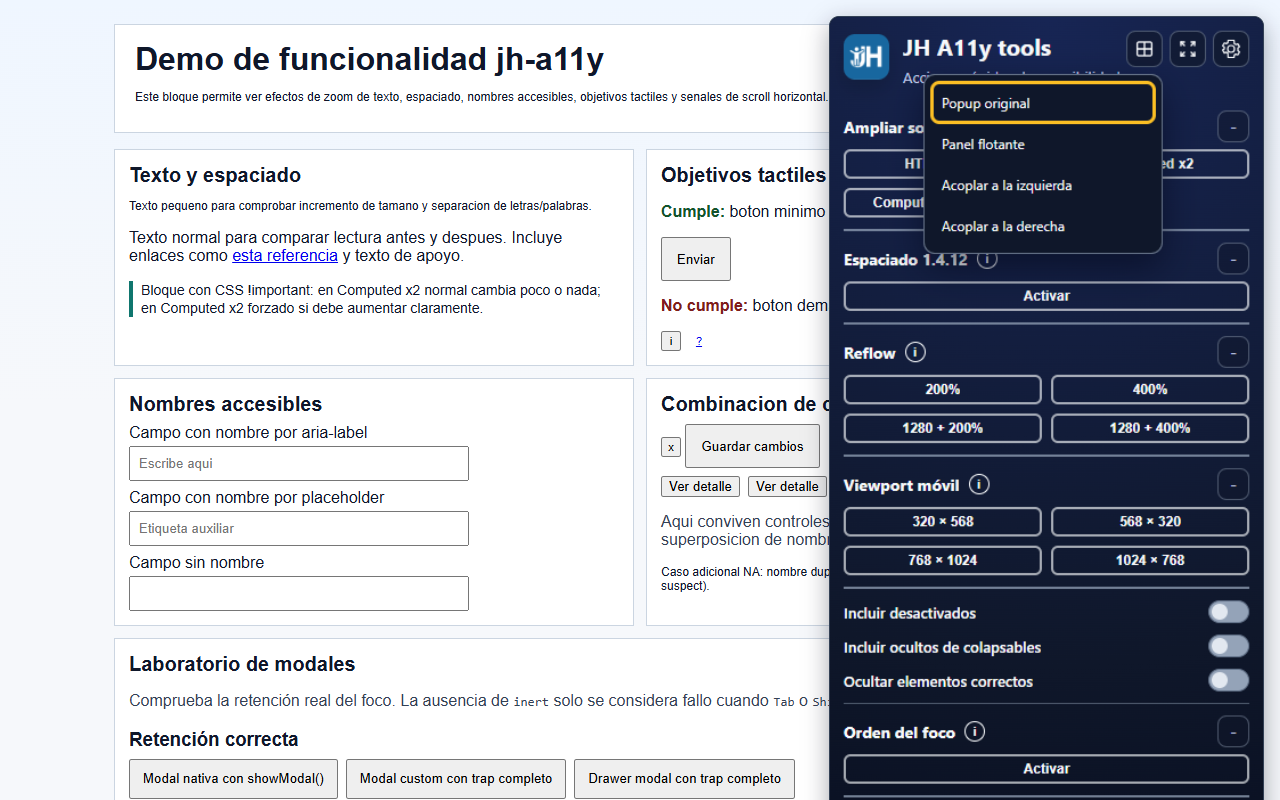
Task: Apply Reflow 200% button
Action: coord(942,389)
